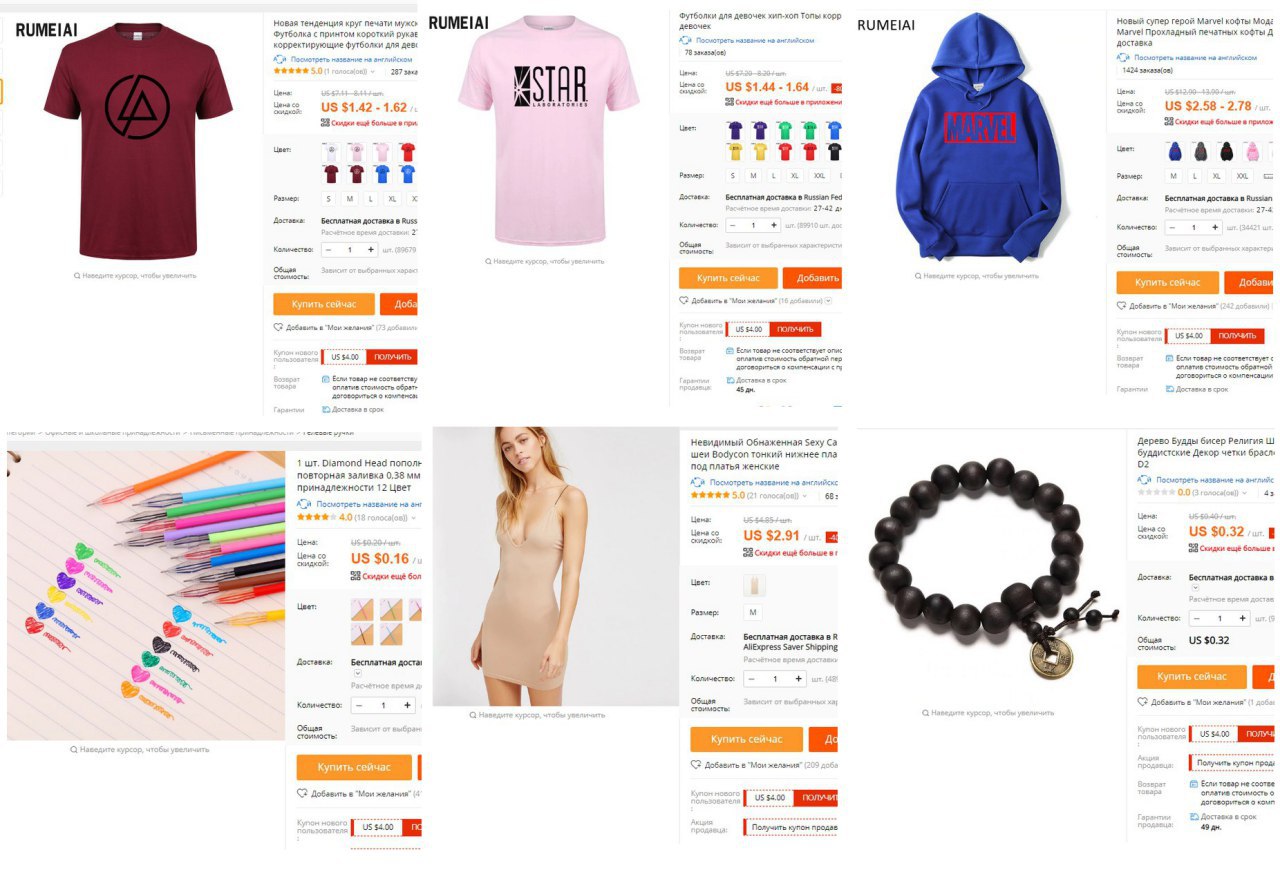The image size is (1280, 881).
Task: Click Купить сейчас for the wooden bracelet
Action: (x=1192, y=677)
